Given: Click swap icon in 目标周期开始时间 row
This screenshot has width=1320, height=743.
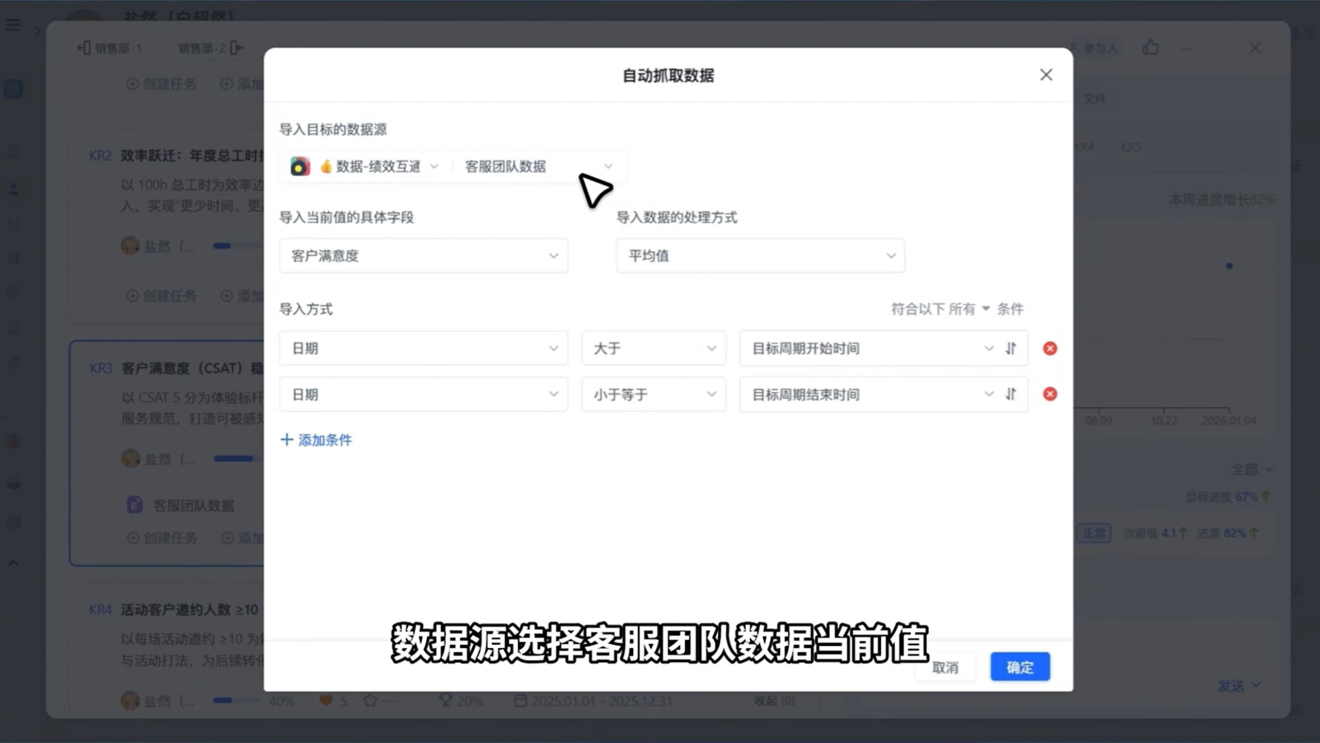Looking at the screenshot, I should (x=1011, y=348).
